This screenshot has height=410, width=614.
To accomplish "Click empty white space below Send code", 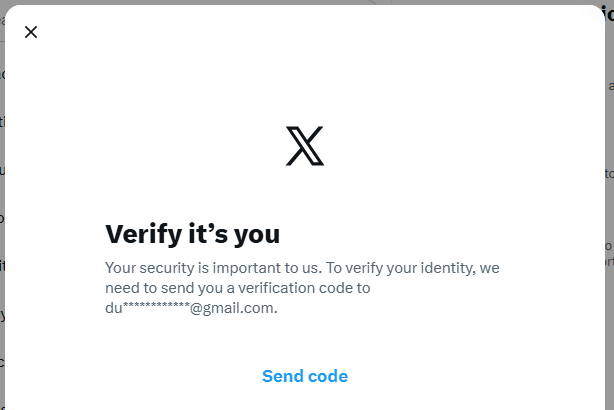I will click(x=305, y=400).
